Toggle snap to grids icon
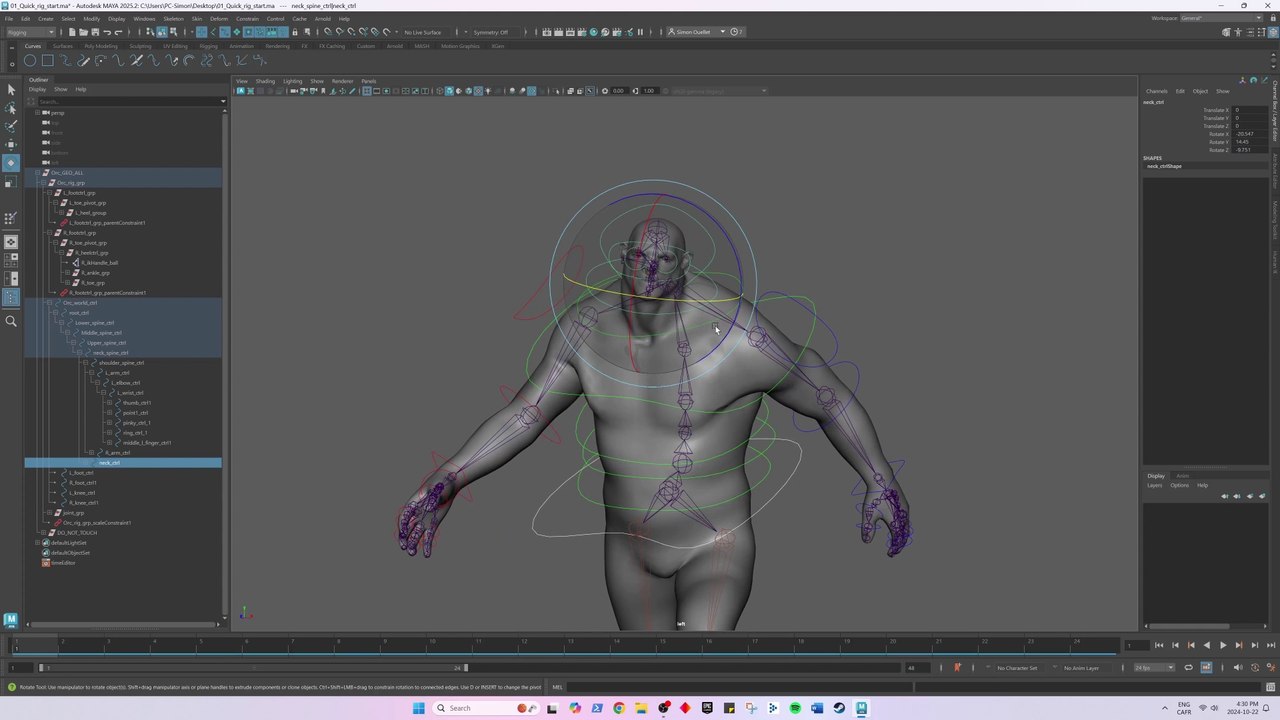 point(327,32)
